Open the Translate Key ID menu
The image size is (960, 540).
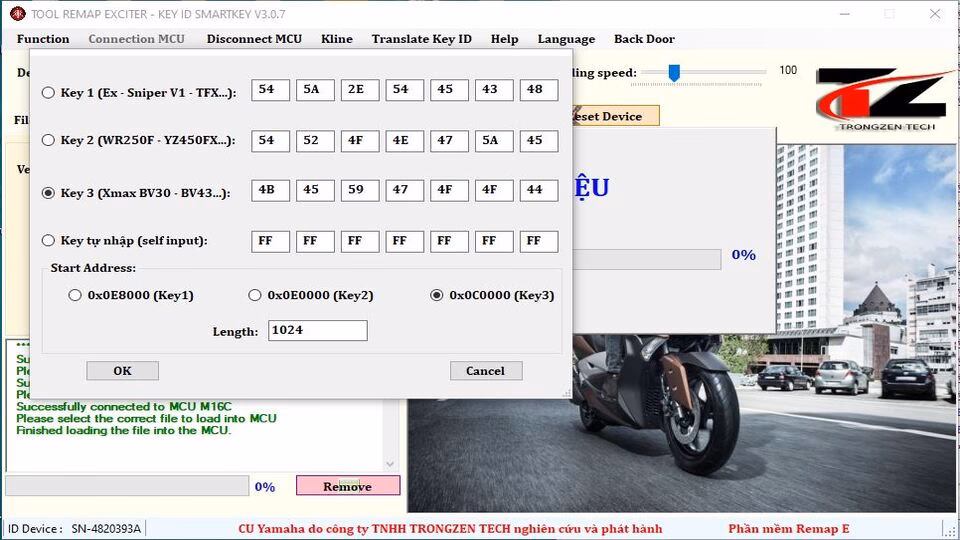click(x=421, y=39)
